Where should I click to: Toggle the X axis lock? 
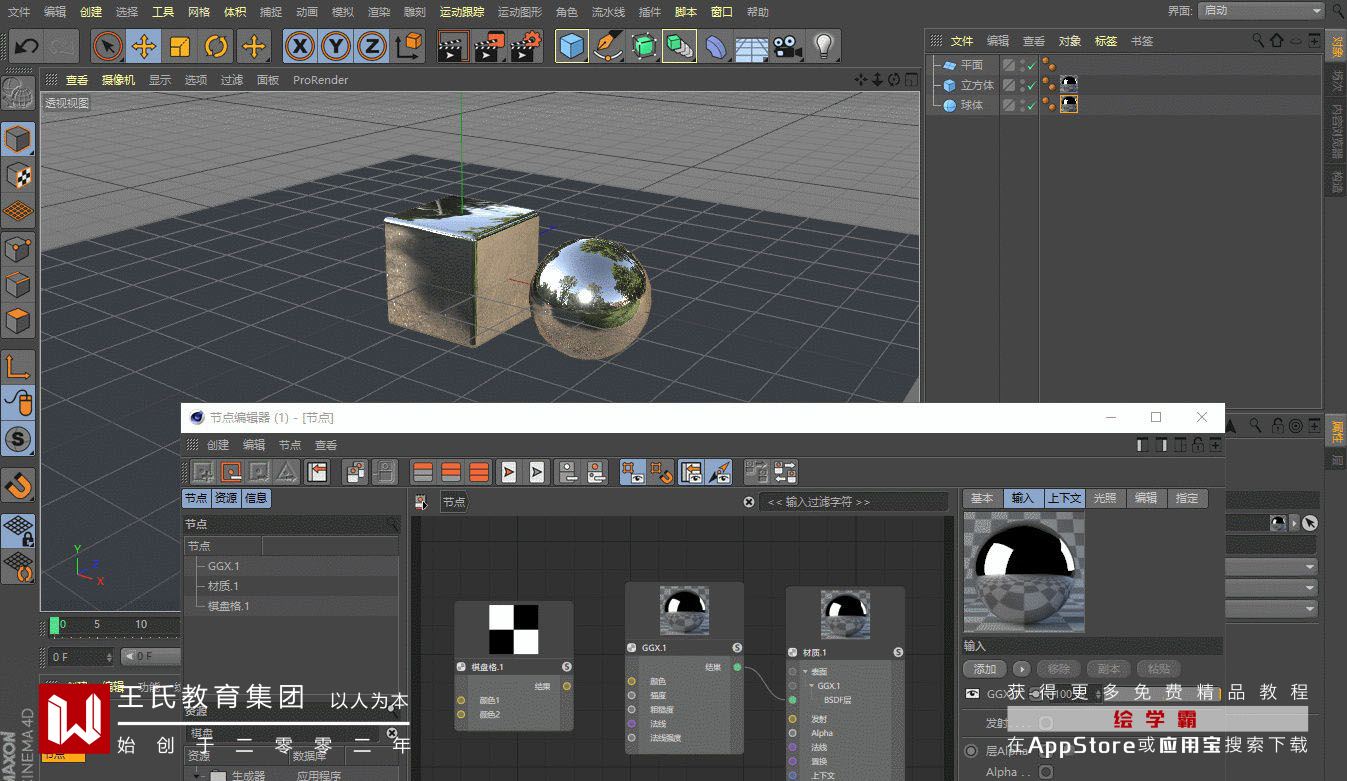300,46
